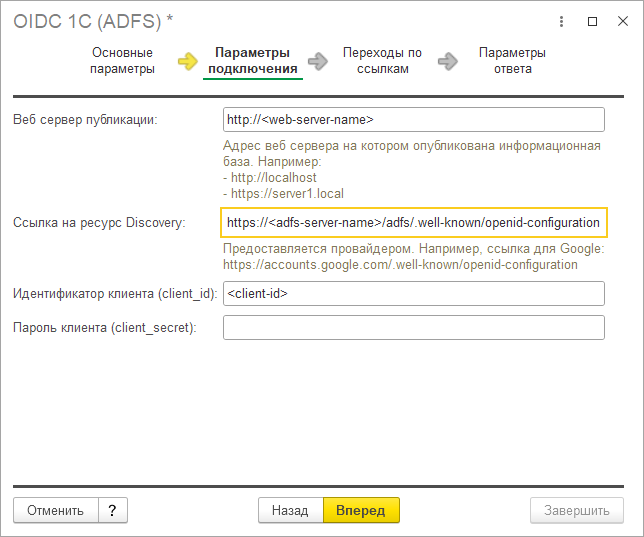
Task: Click the label Пароль клиента (client_secret):
Action: tap(105, 328)
